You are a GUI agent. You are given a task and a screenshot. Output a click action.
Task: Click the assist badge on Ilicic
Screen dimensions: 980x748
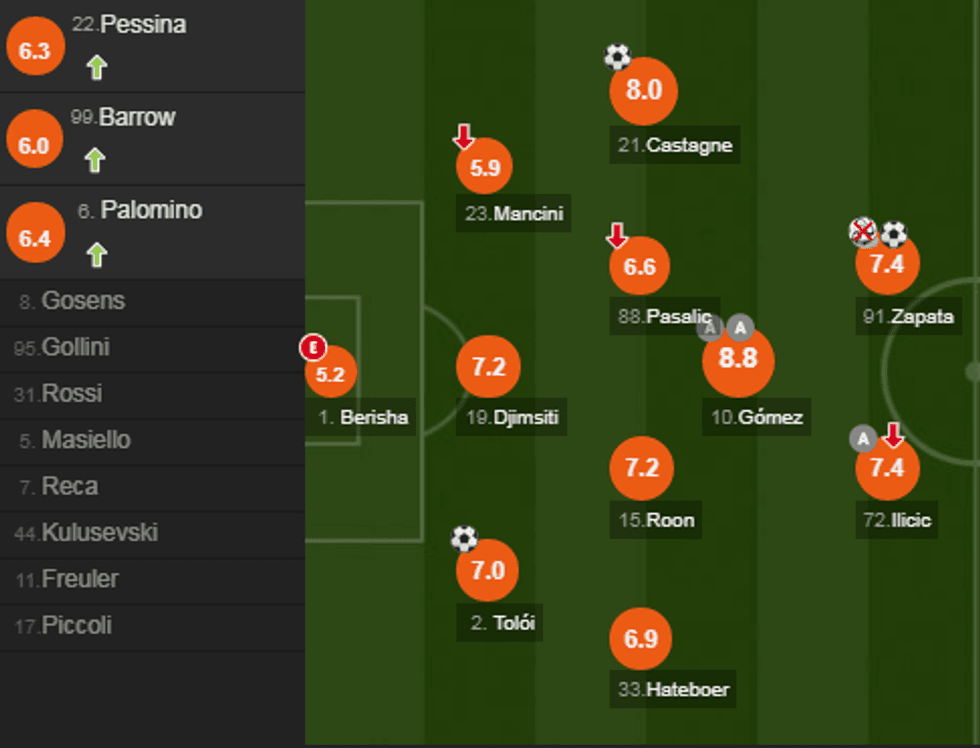[863, 438]
